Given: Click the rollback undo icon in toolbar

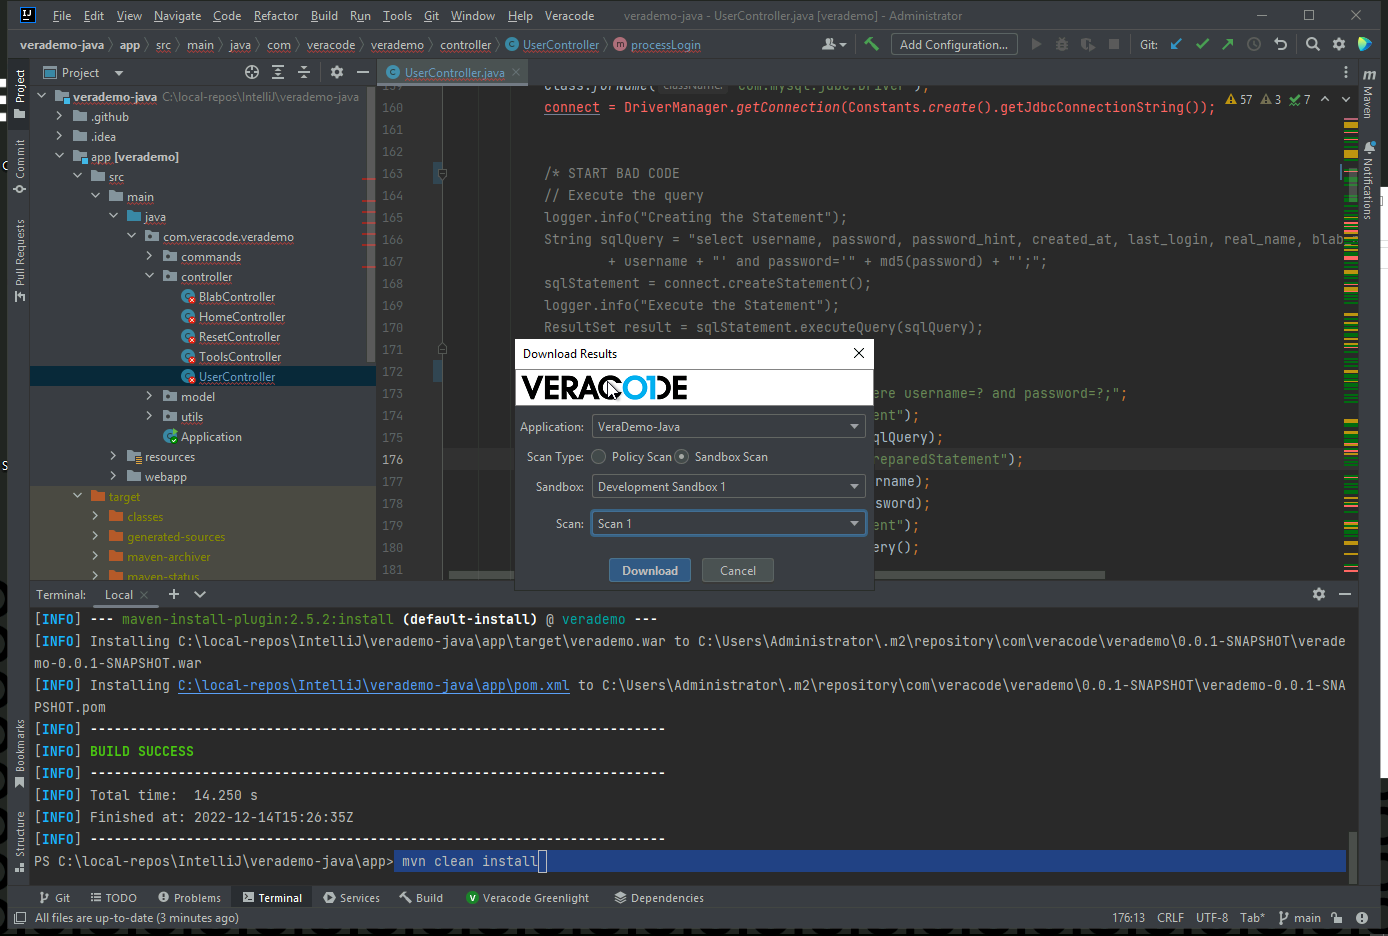Looking at the screenshot, I should tap(1280, 44).
